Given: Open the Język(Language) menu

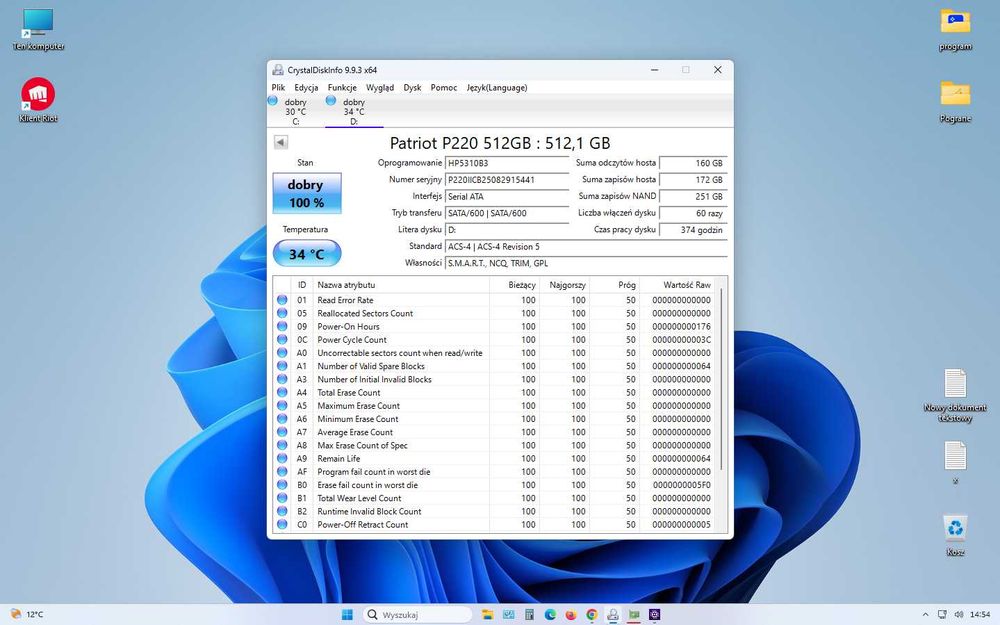Looking at the screenshot, I should tap(497, 87).
